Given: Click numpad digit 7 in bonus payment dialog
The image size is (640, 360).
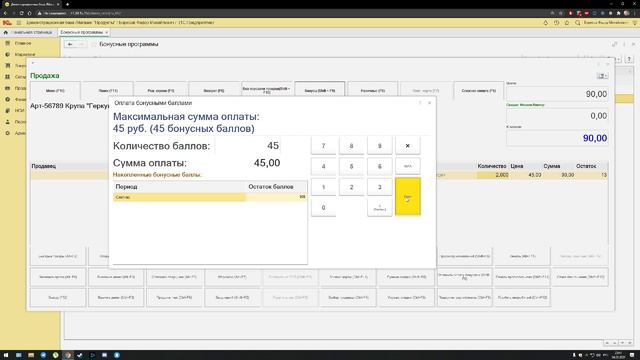Looking at the screenshot, I should pos(323,146).
